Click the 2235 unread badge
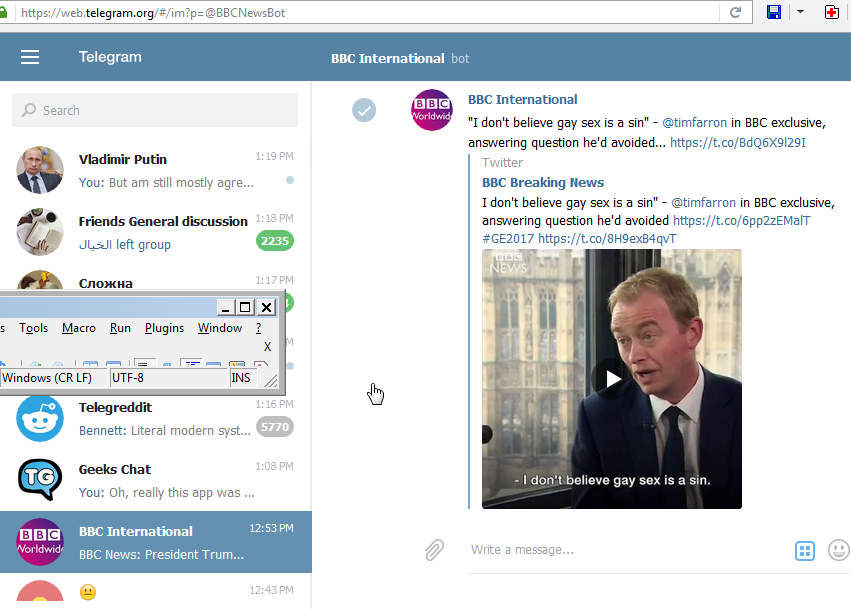This screenshot has height=609, width=851. [275, 241]
